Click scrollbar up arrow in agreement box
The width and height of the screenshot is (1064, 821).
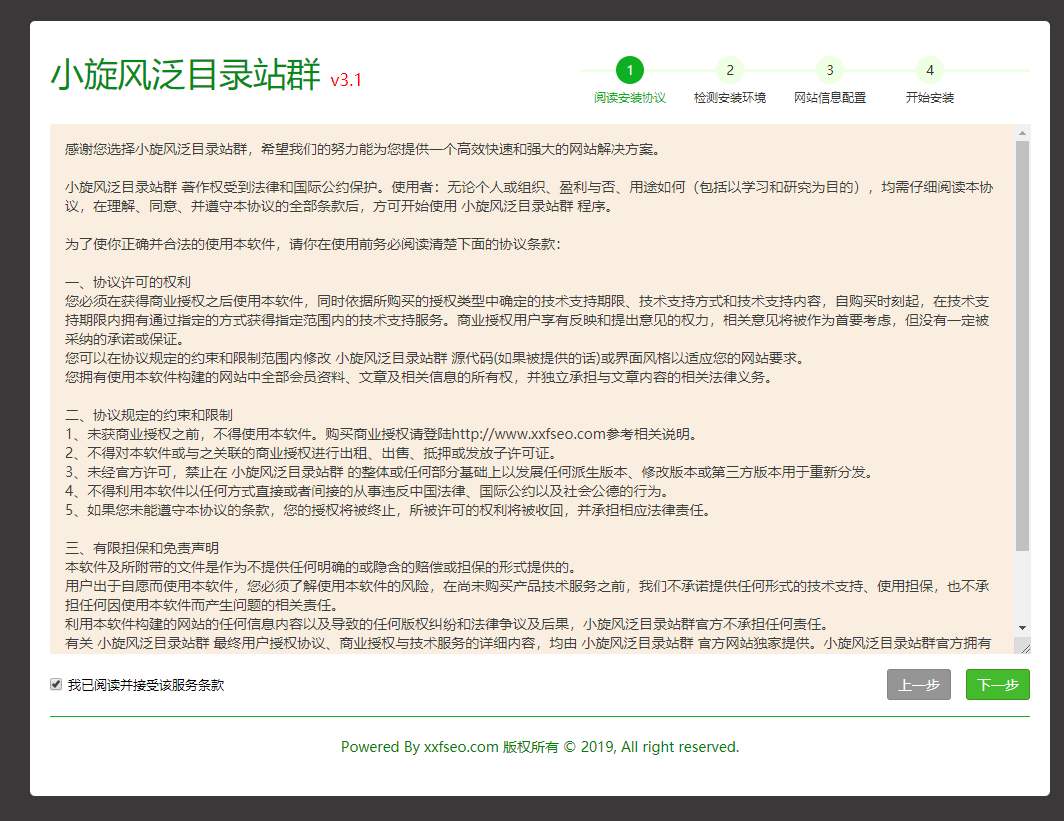[1022, 133]
